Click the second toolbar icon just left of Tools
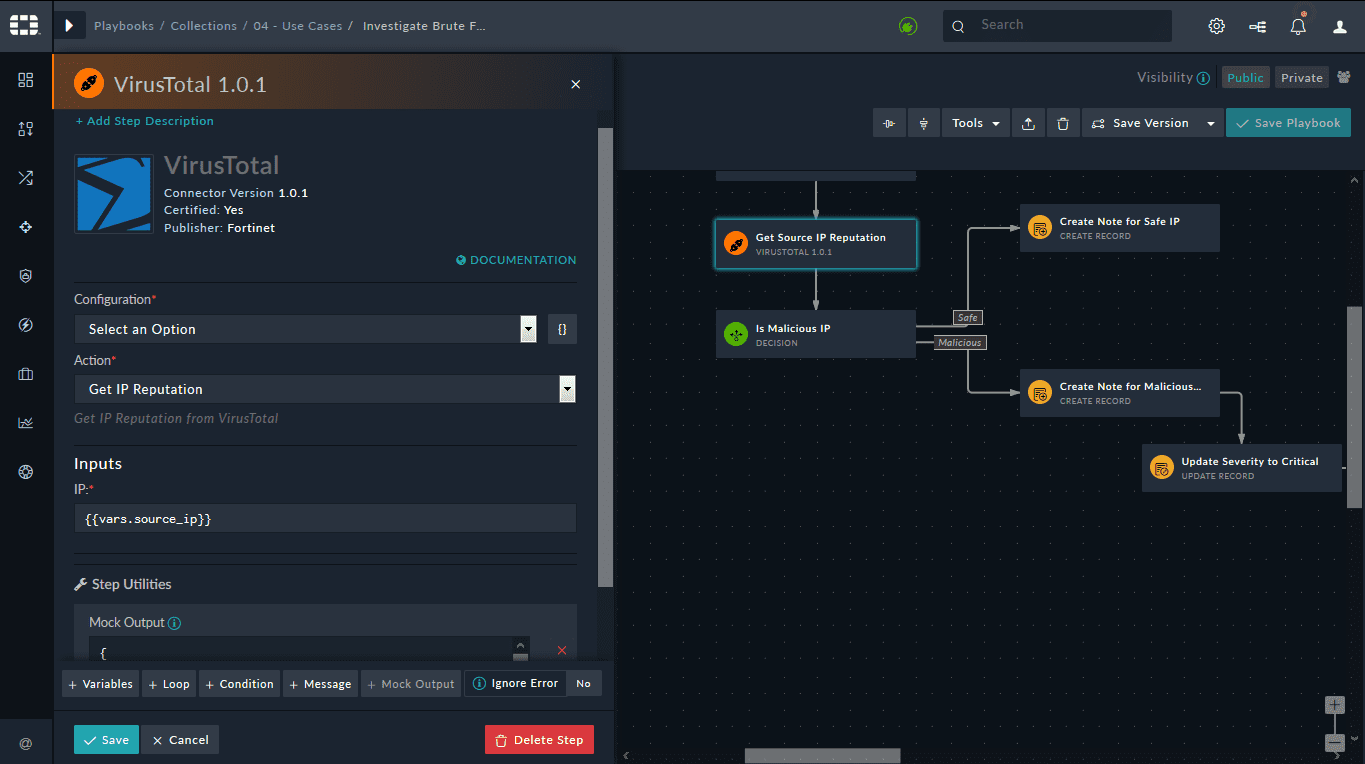The width and height of the screenshot is (1365, 764). [923, 123]
